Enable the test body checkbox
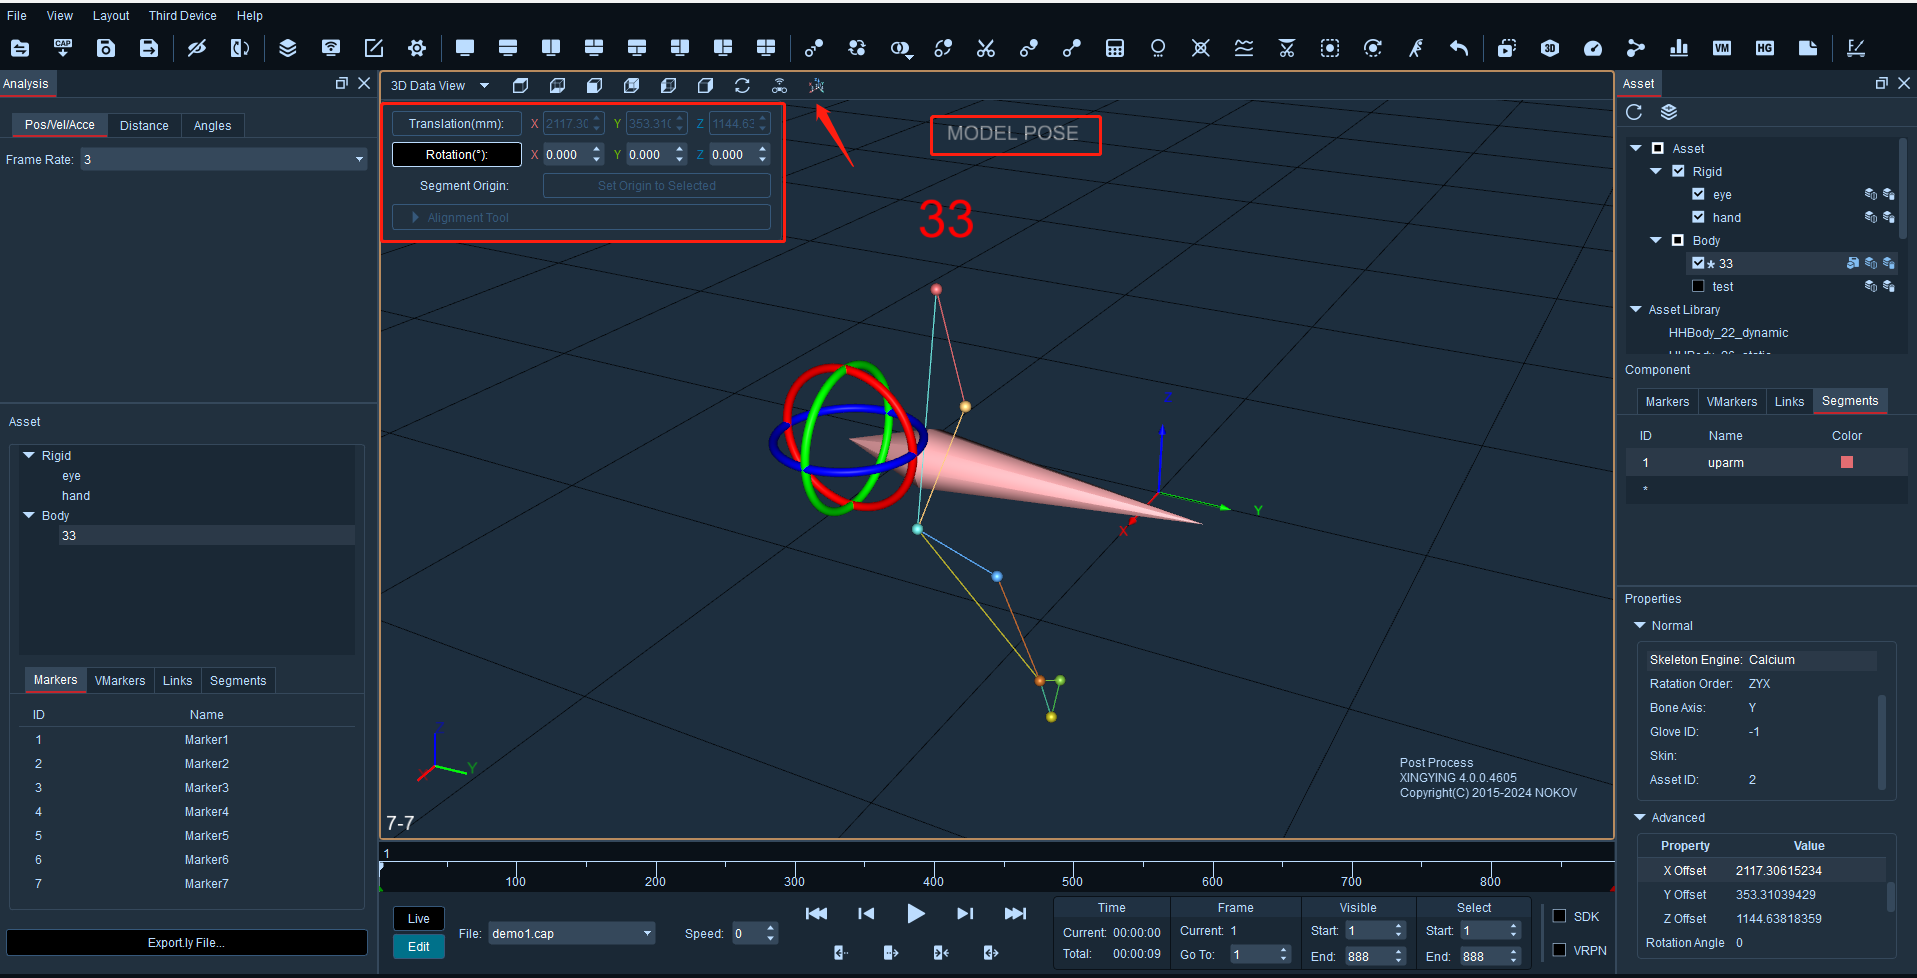The height and width of the screenshot is (978, 1917). 1698,286
